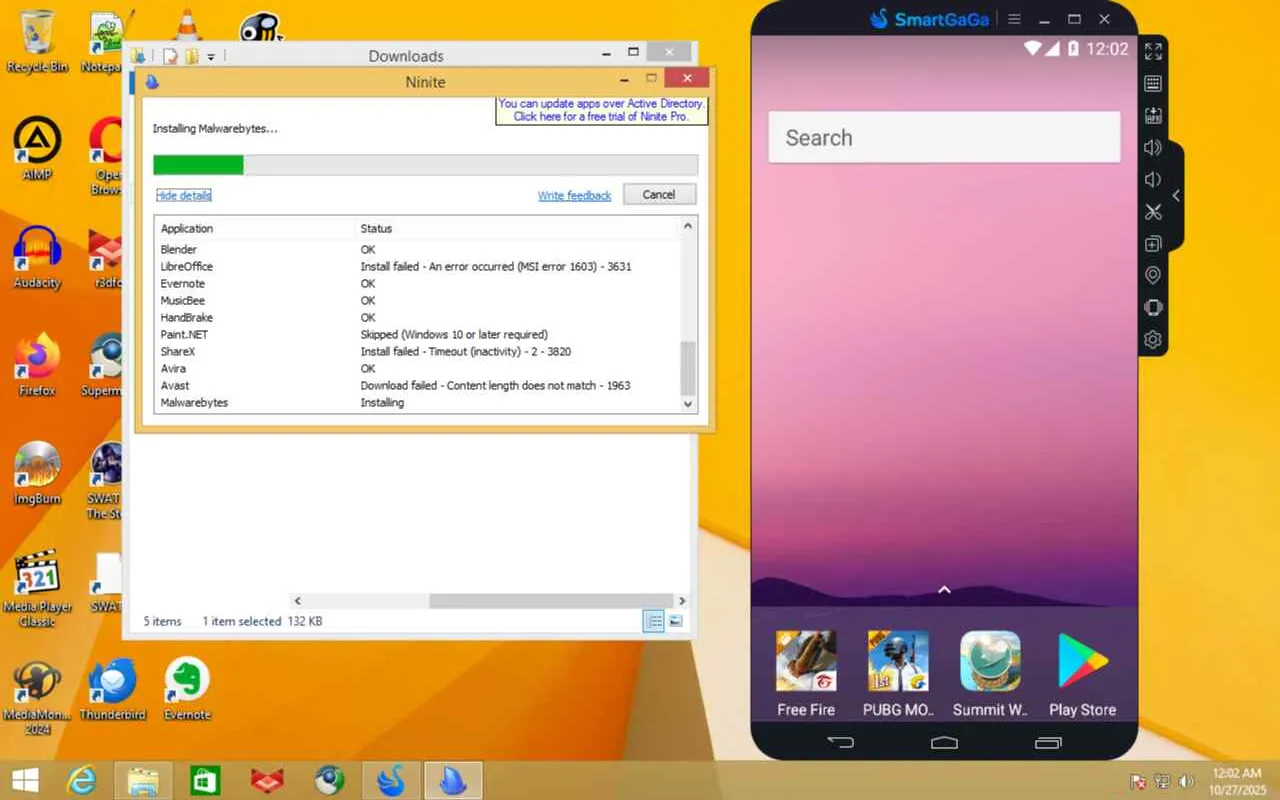Open Internet Explorer from the taskbar

[x=83, y=780]
